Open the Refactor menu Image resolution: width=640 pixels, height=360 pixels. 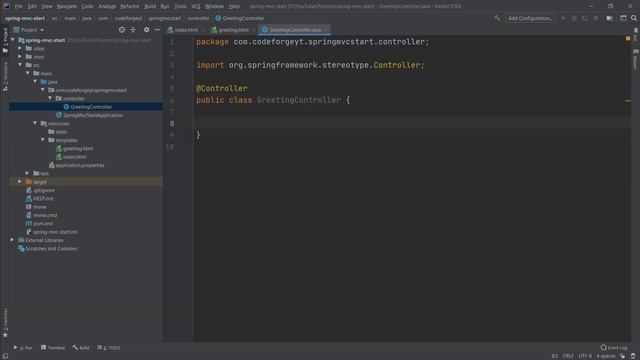click(x=130, y=7)
